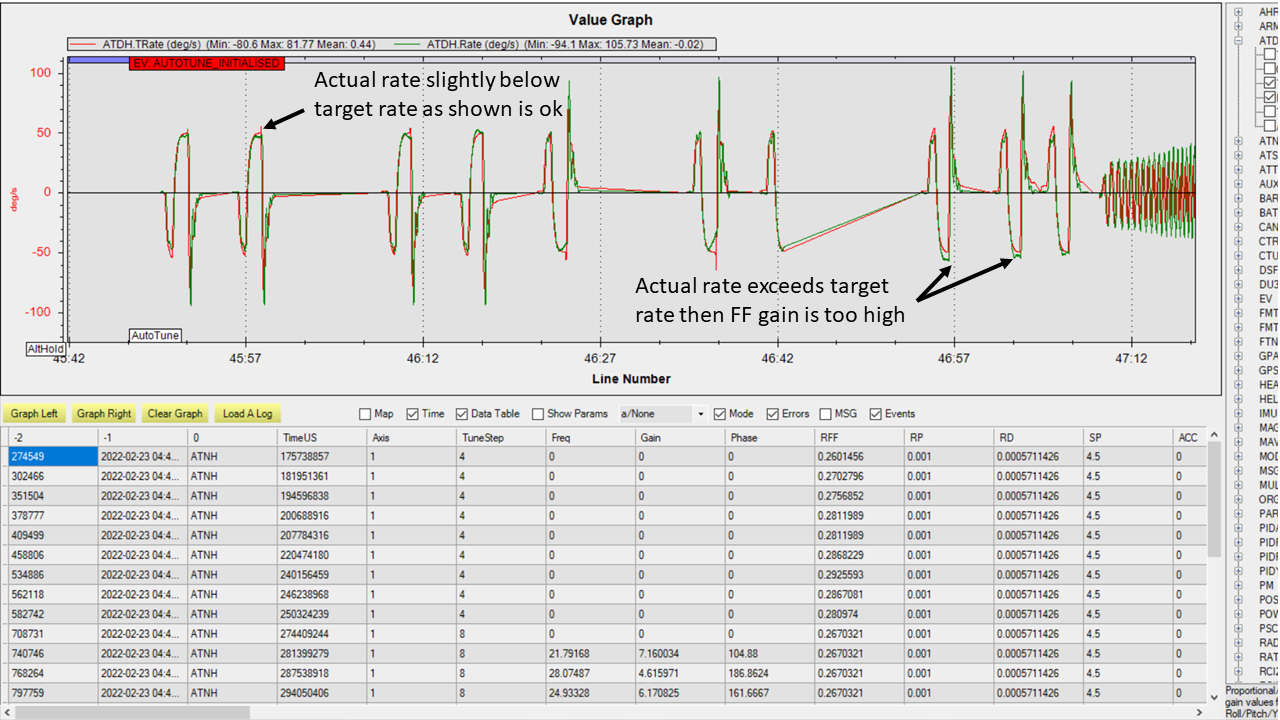Enable the Show Params checkbox
The image size is (1280, 720).
(x=539, y=414)
